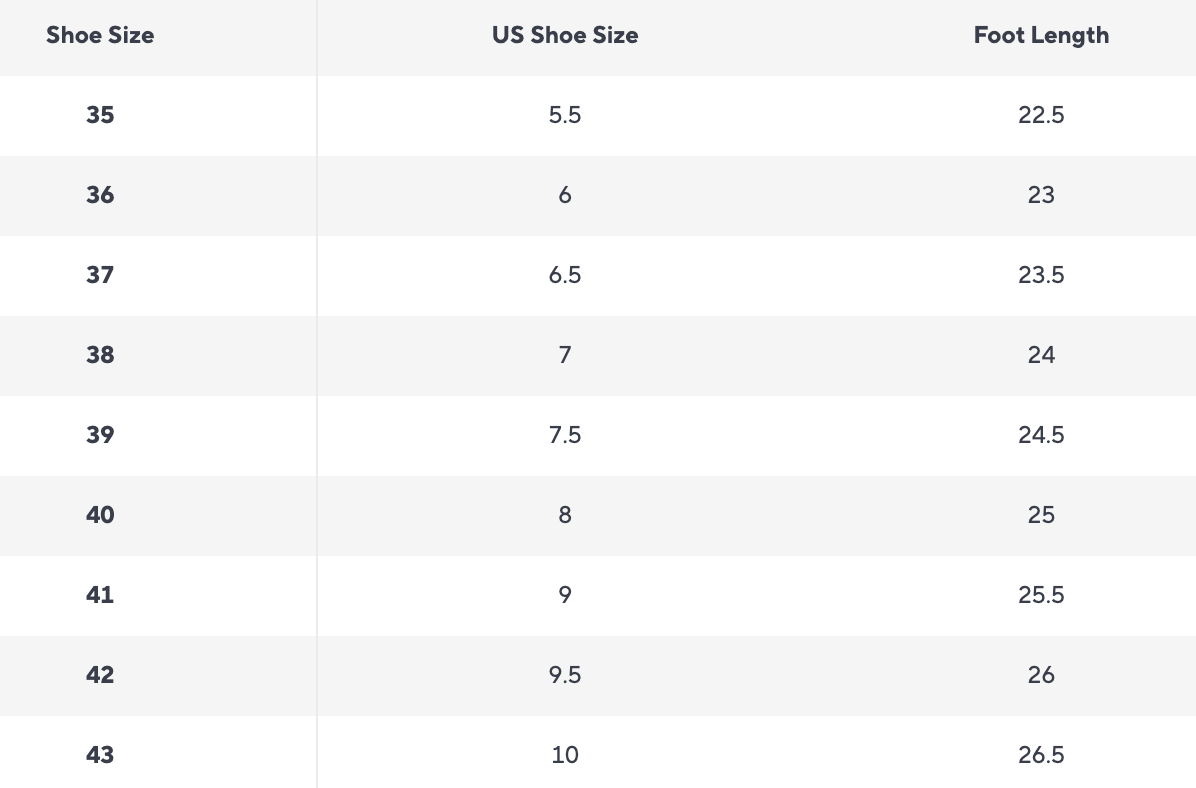Click shoe size 37 row label
This screenshot has height=788, width=1196.
[100, 275]
